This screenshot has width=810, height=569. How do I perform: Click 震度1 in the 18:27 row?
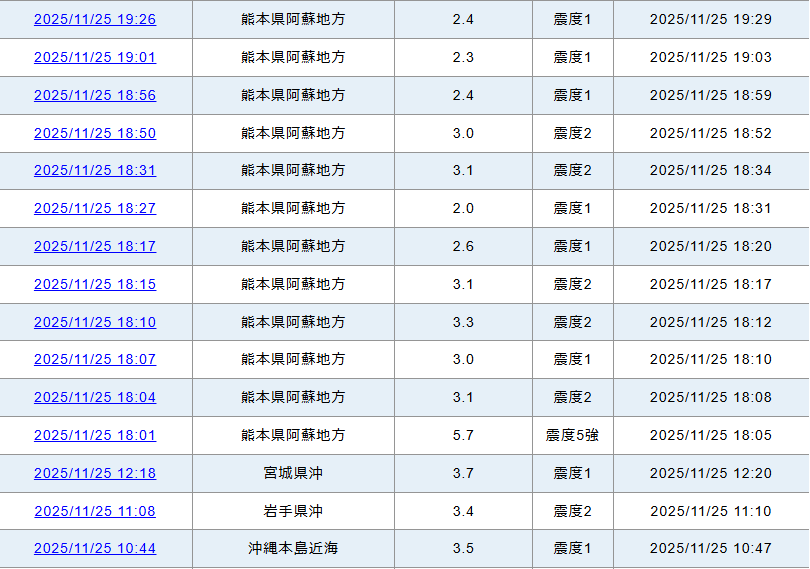[x=572, y=208]
